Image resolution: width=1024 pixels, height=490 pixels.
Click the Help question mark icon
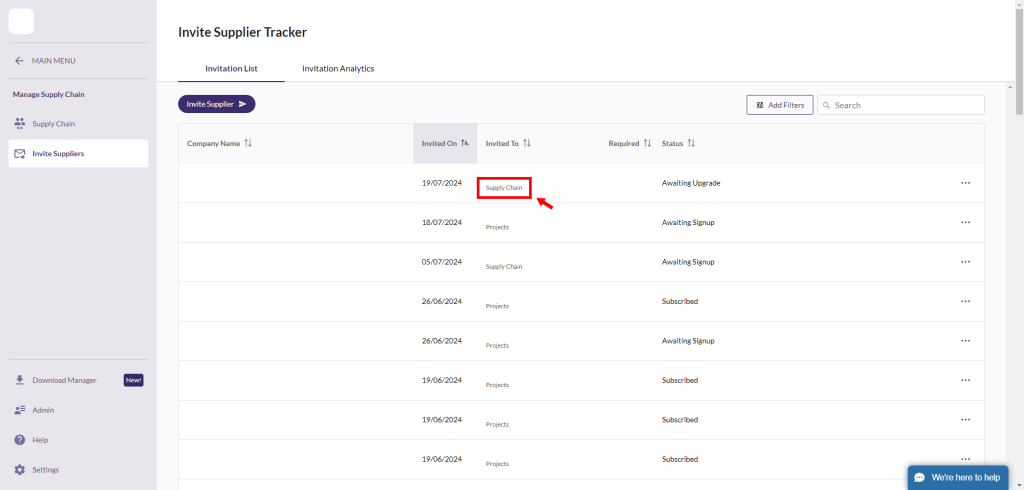pos(20,440)
